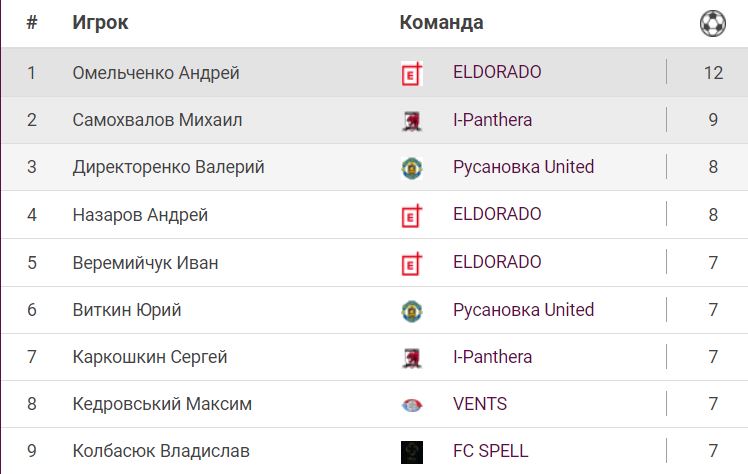Click the Игрок column header
This screenshot has width=748, height=474.
click(100, 22)
